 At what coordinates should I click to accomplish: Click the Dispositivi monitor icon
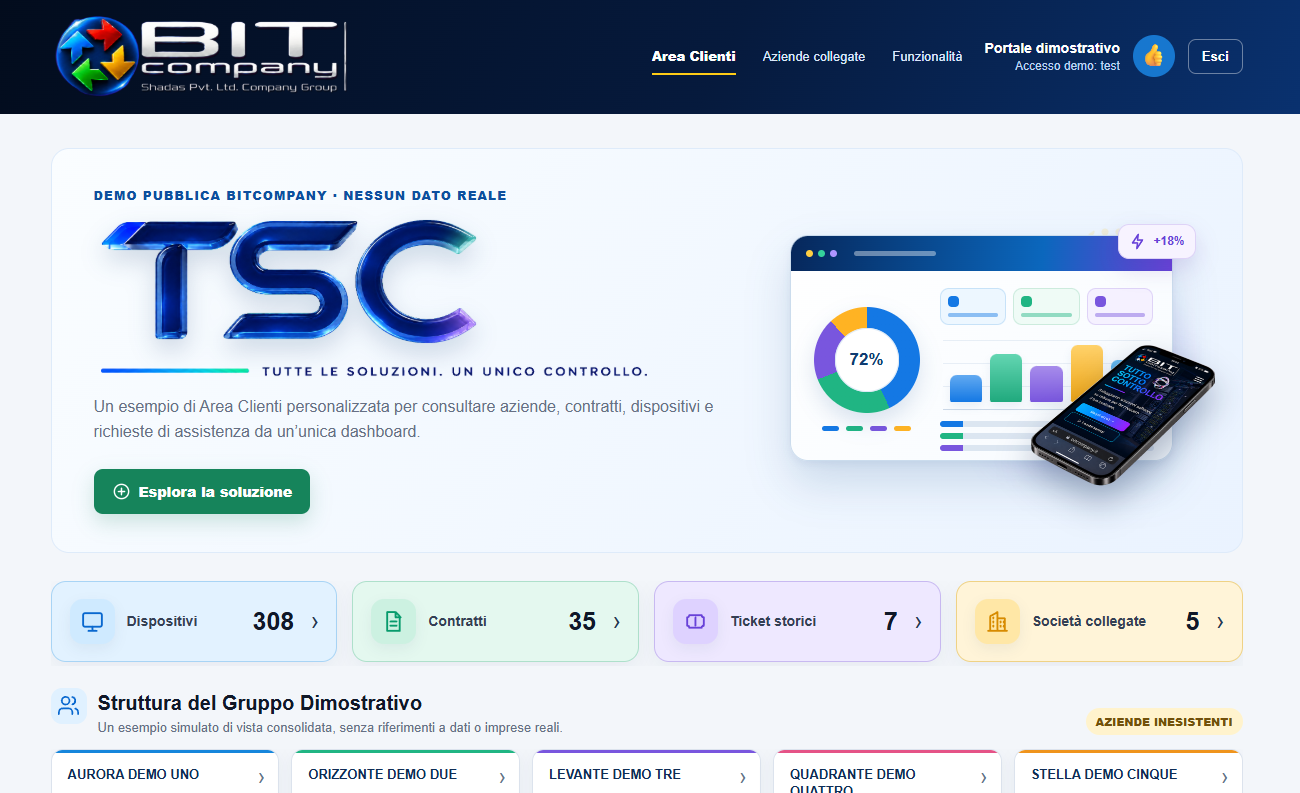pyautogui.click(x=93, y=622)
